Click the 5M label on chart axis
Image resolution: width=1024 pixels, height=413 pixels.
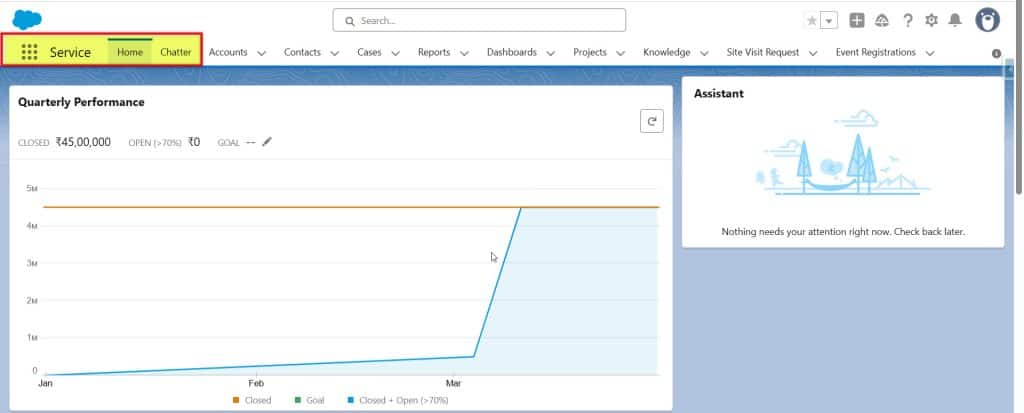point(32,188)
